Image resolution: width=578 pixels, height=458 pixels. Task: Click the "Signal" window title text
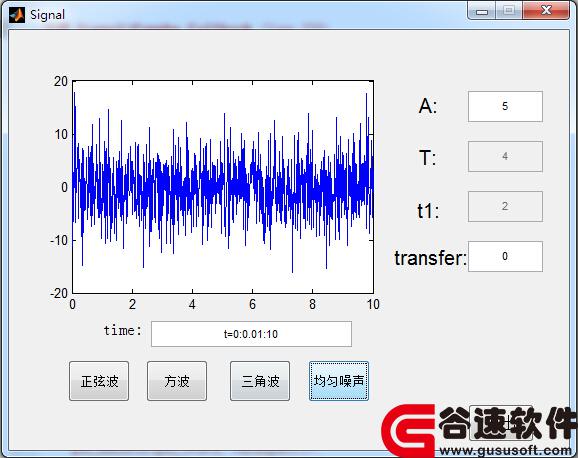click(x=47, y=15)
